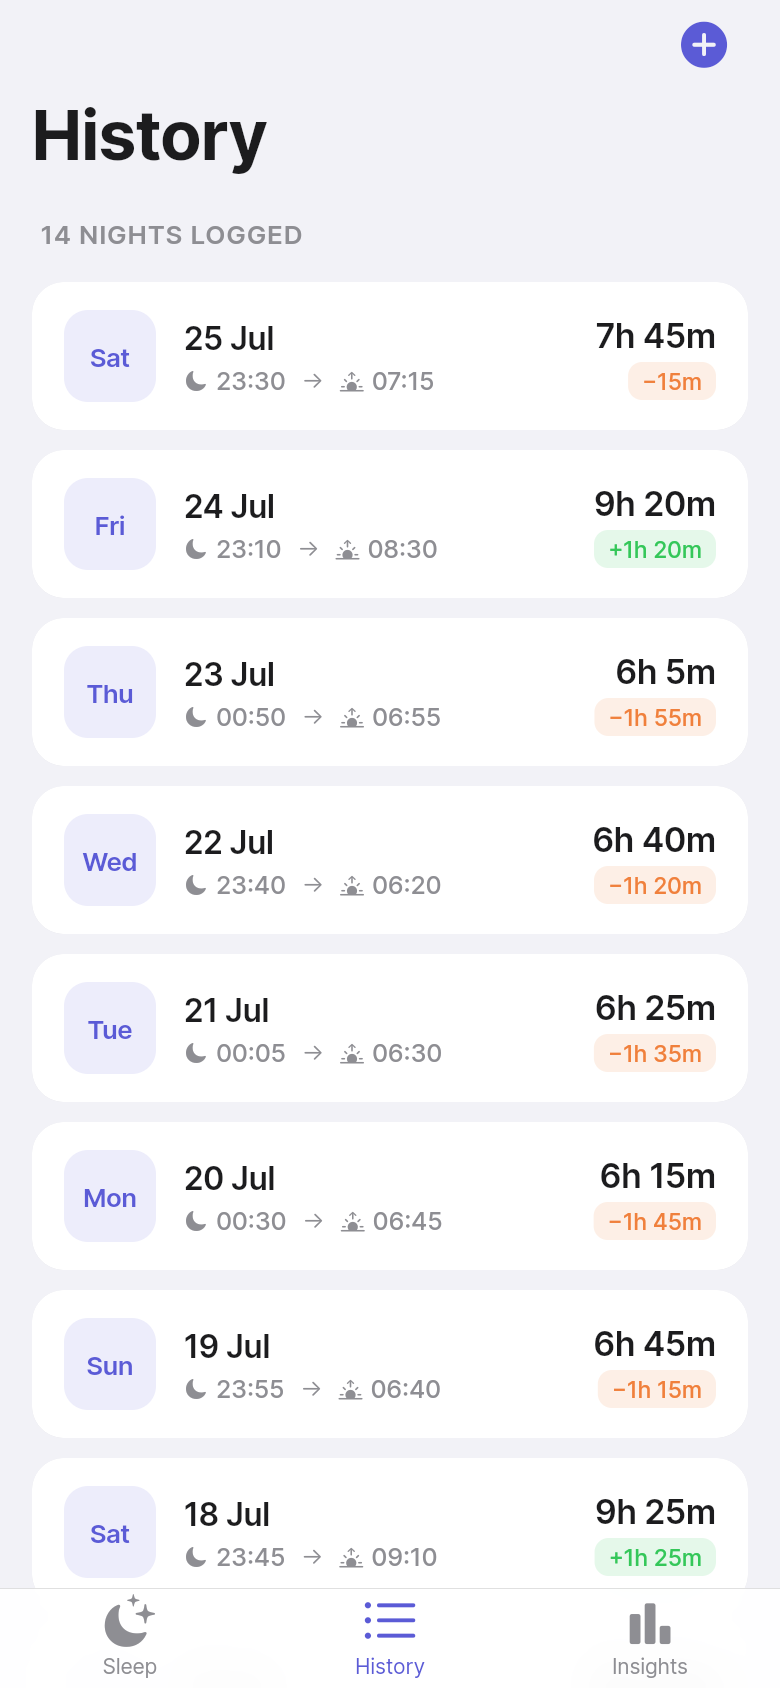Click the Fri day badge for 24 Jul
This screenshot has height=1688, width=780.
tap(110, 524)
